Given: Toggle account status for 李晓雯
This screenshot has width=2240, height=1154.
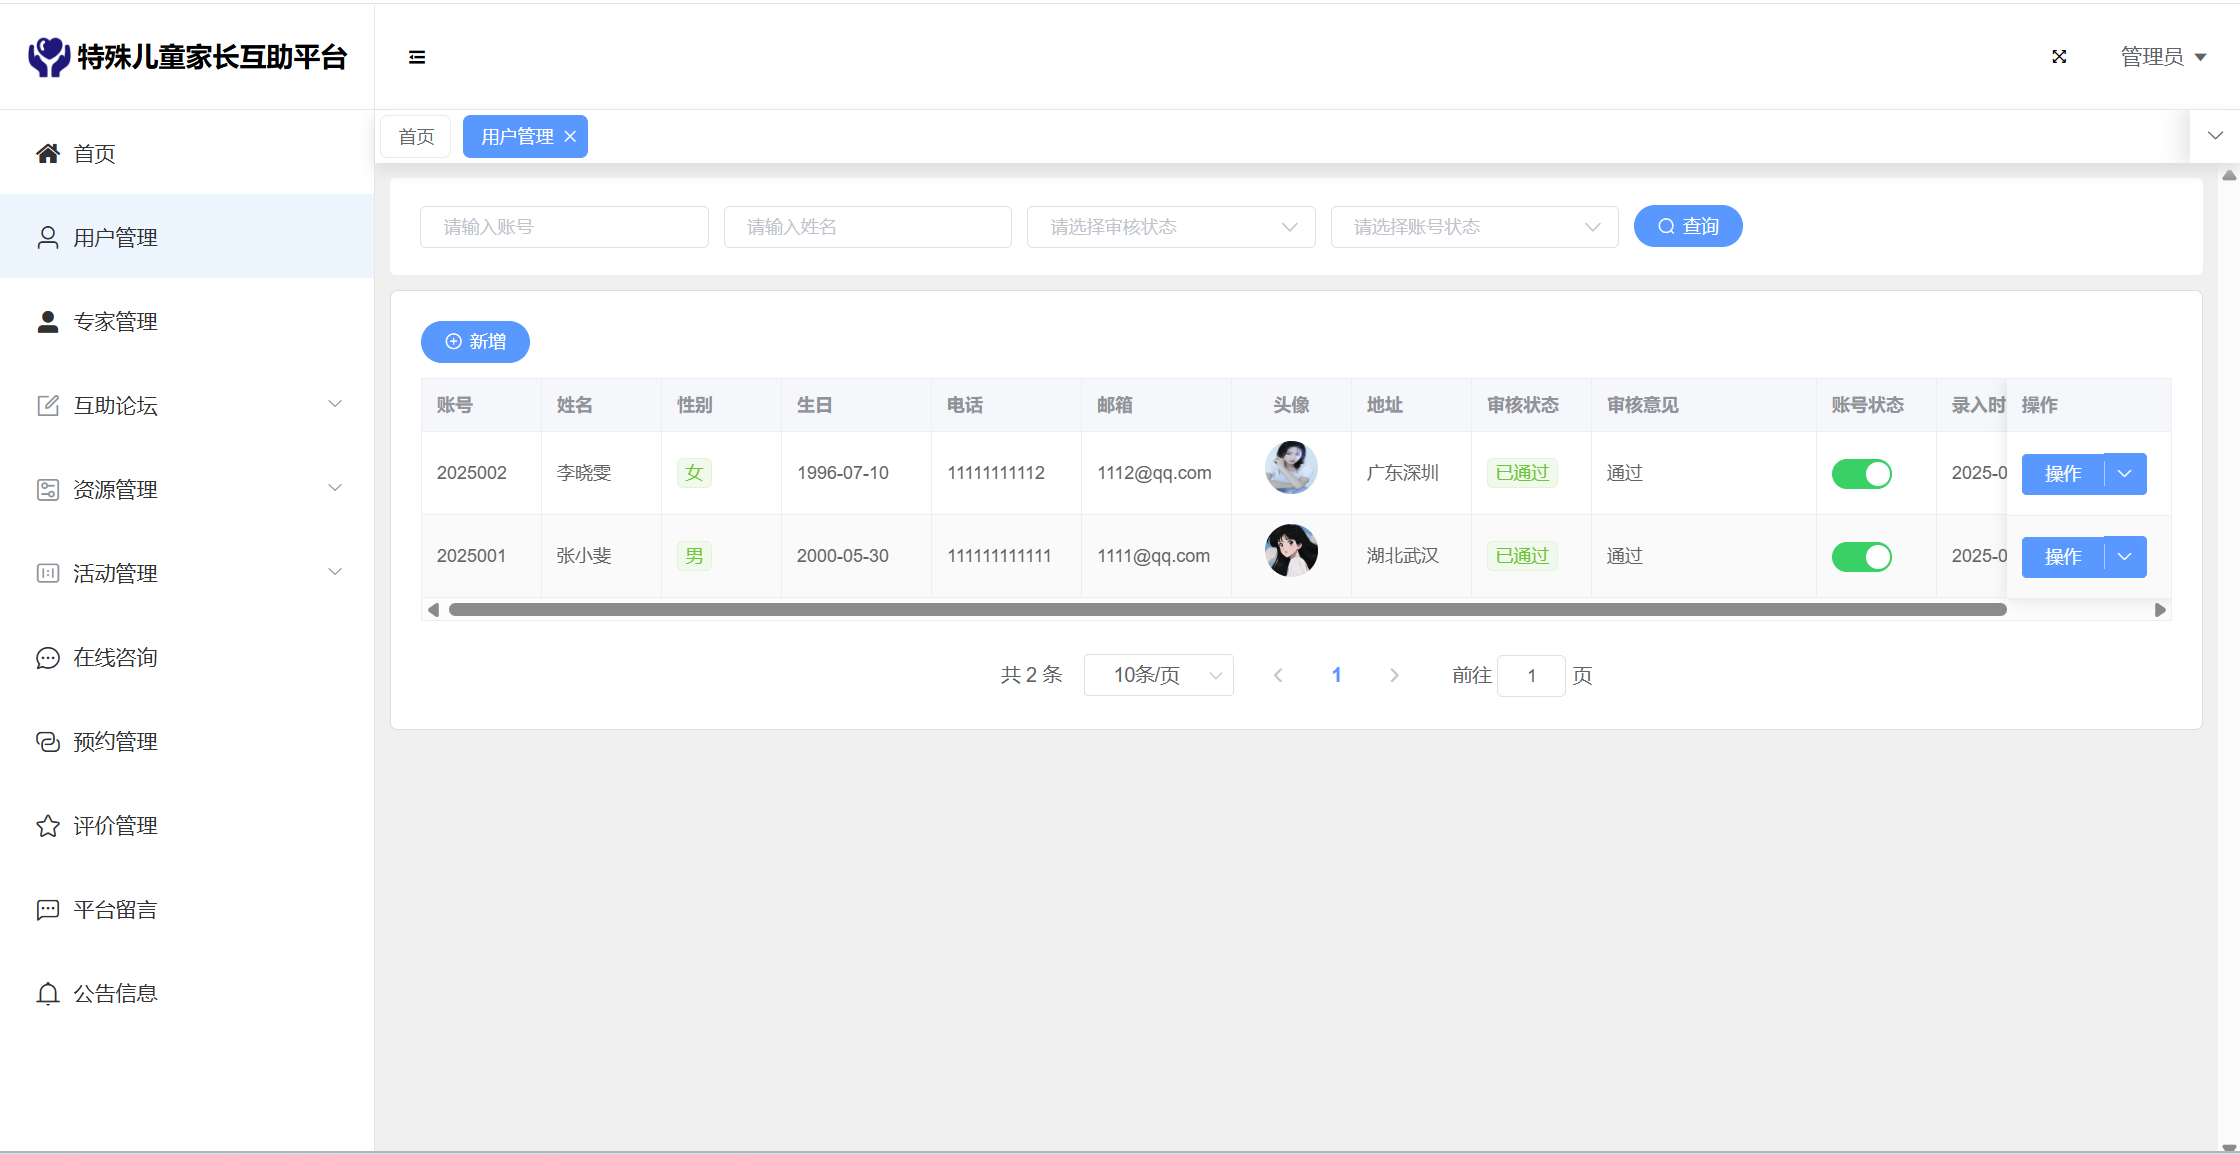Looking at the screenshot, I should [1861, 473].
